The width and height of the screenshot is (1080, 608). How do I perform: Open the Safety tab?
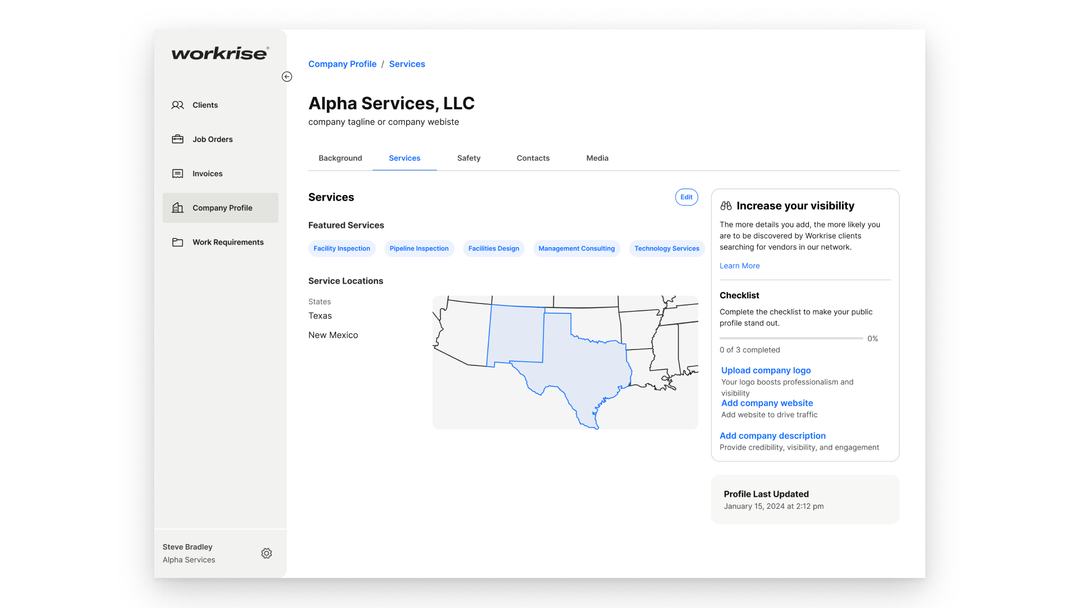[x=469, y=158]
